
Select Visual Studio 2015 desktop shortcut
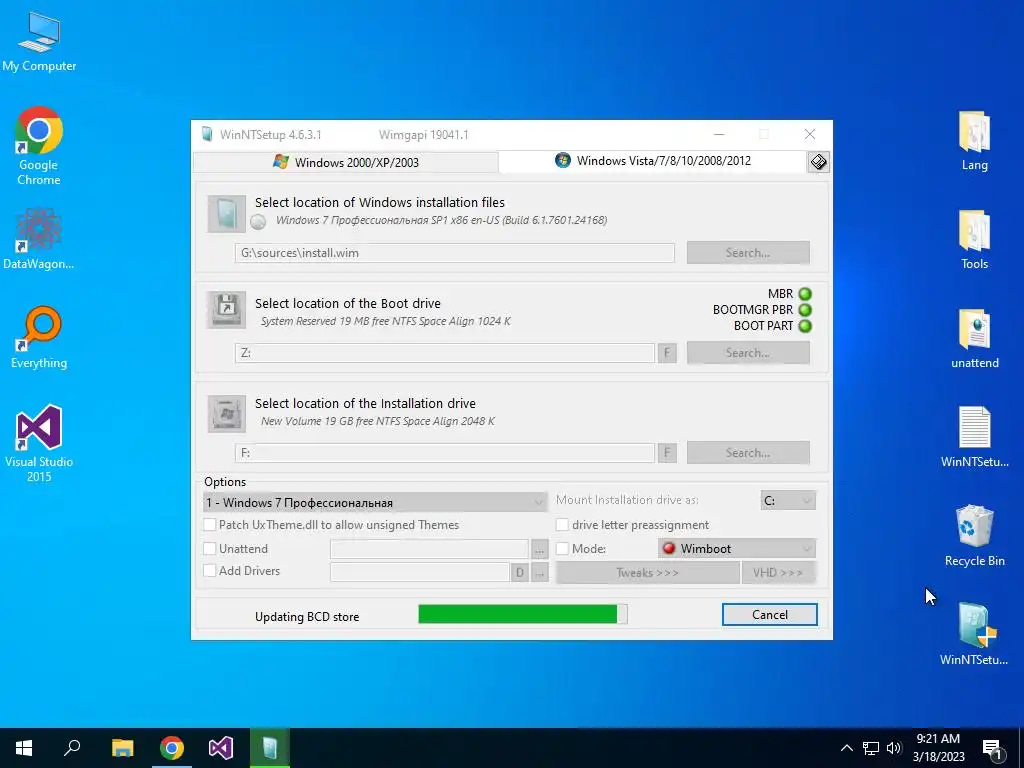pos(39,443)
